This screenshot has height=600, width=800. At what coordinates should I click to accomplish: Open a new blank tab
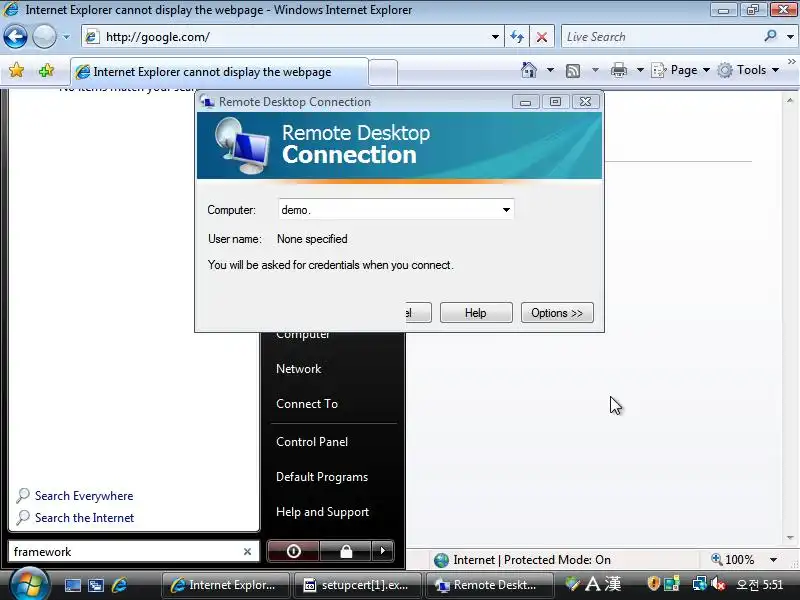[x=383, y=72]
